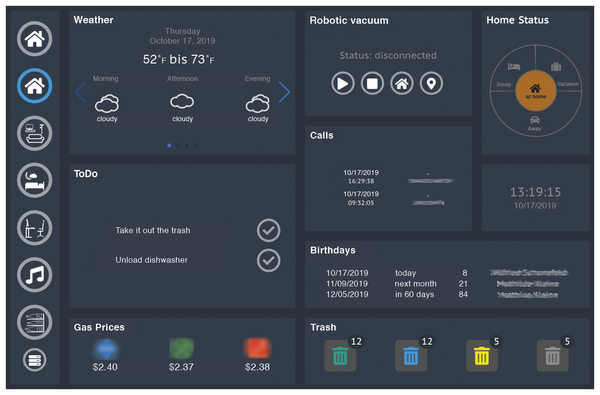600x395 pixels.
Task: Click the yellow trash bin icon
Action: click(x=482, y=356)
